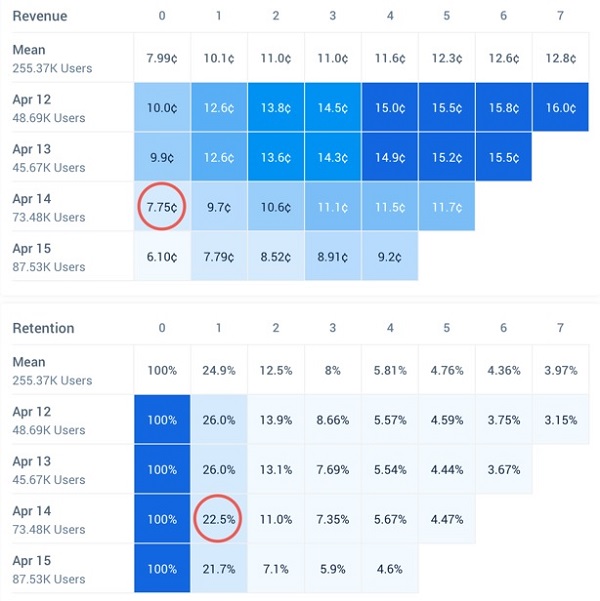Click the circled 7.75¢ revenue cell

tap(161, 205)
